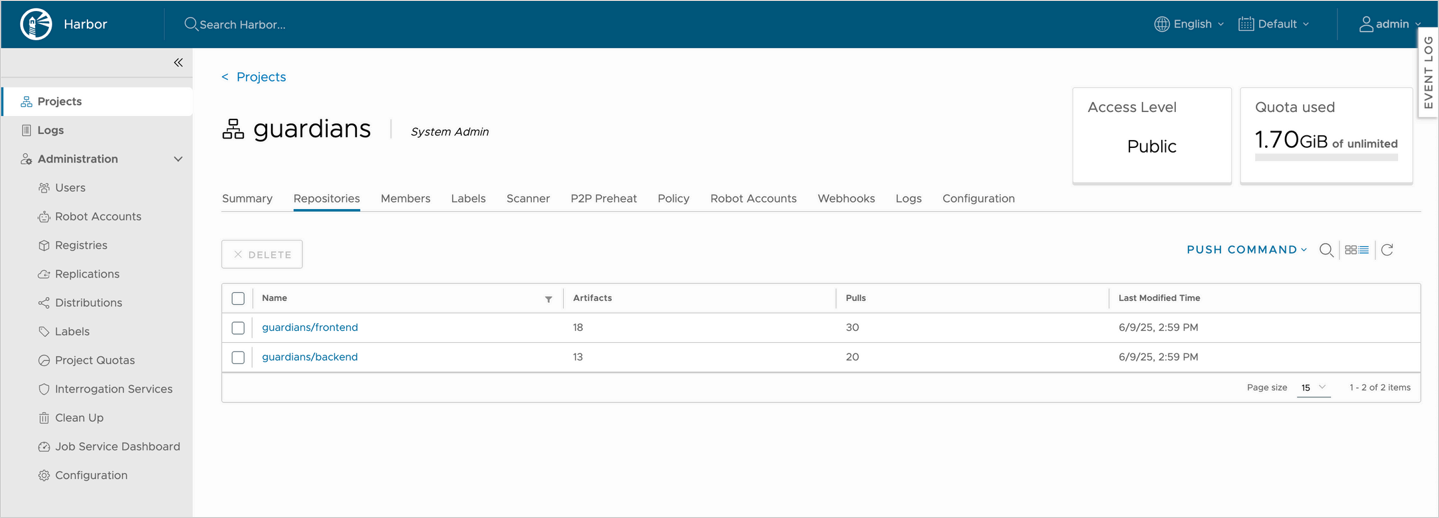Check the guardians/backend row checkbox

(x=238, y=357)
